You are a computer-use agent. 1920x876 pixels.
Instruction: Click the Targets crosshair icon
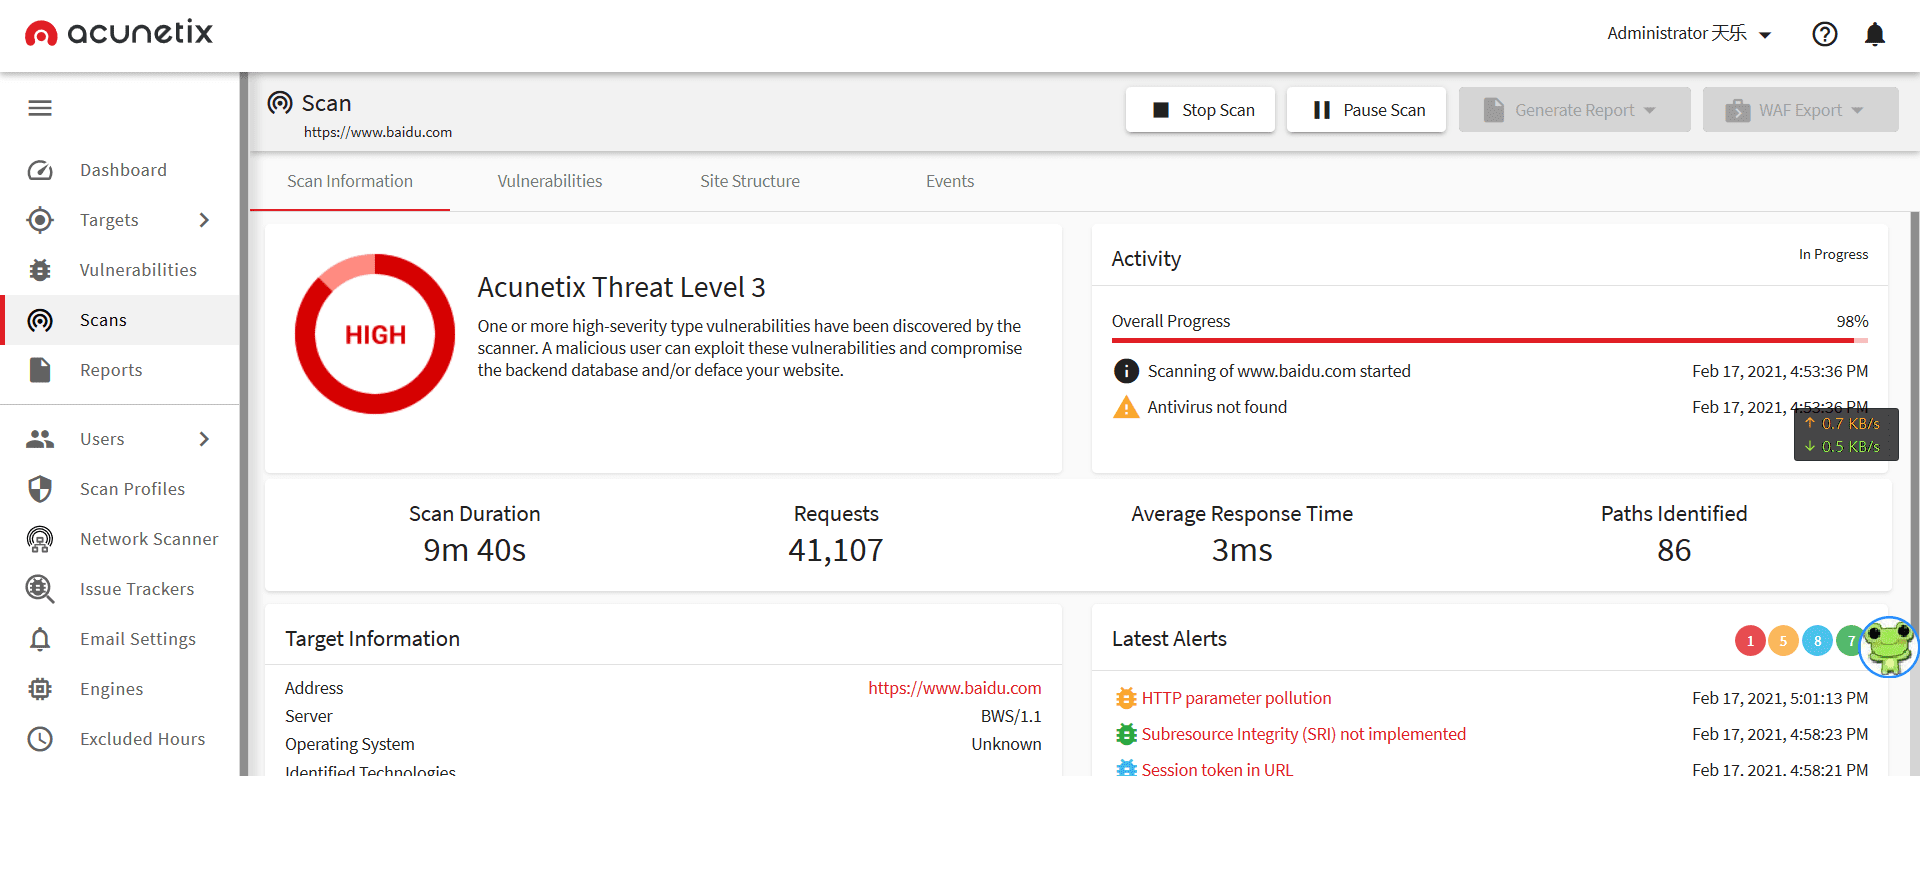40,220
